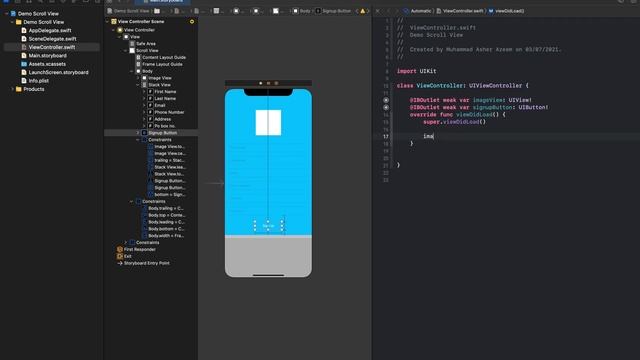This screenshot has width=640, height=360.
Task: Collapse the Body view disclosure
Action: (132, 71)
